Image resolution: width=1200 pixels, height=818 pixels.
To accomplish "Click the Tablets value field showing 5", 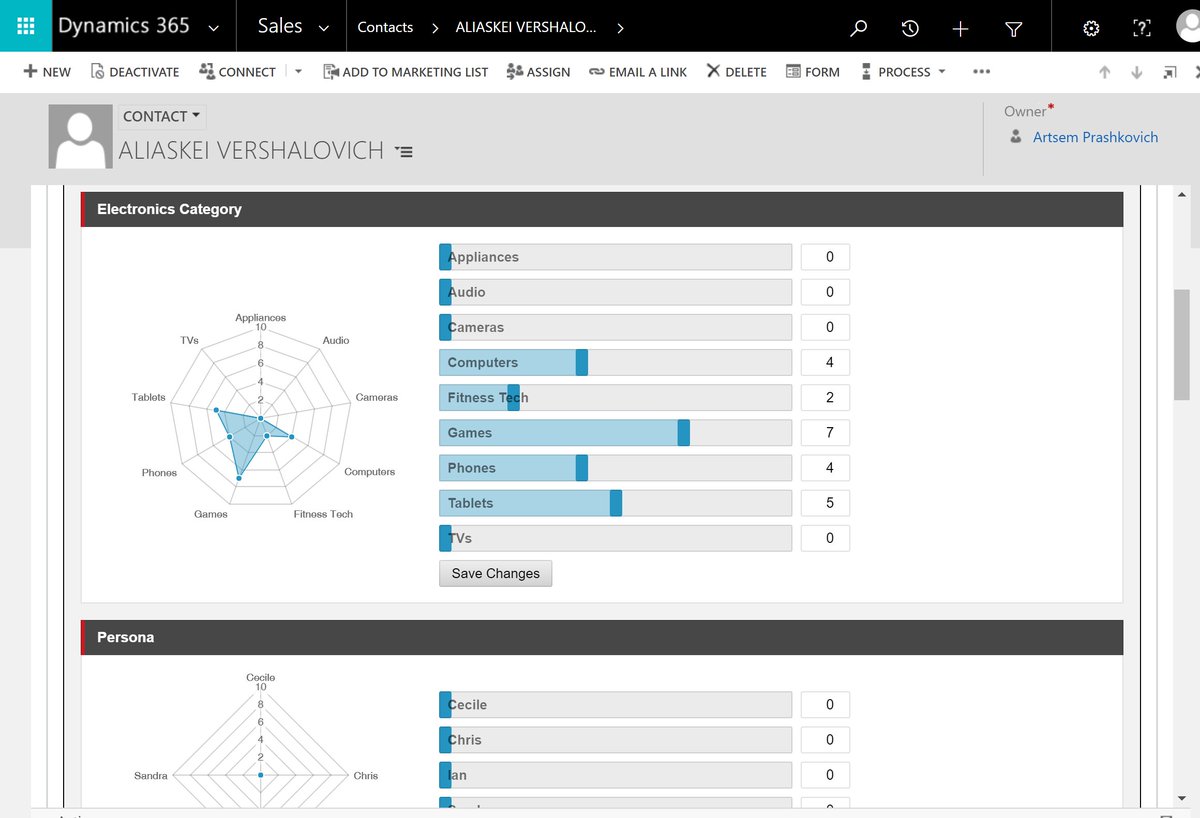I will coord(825,502).
